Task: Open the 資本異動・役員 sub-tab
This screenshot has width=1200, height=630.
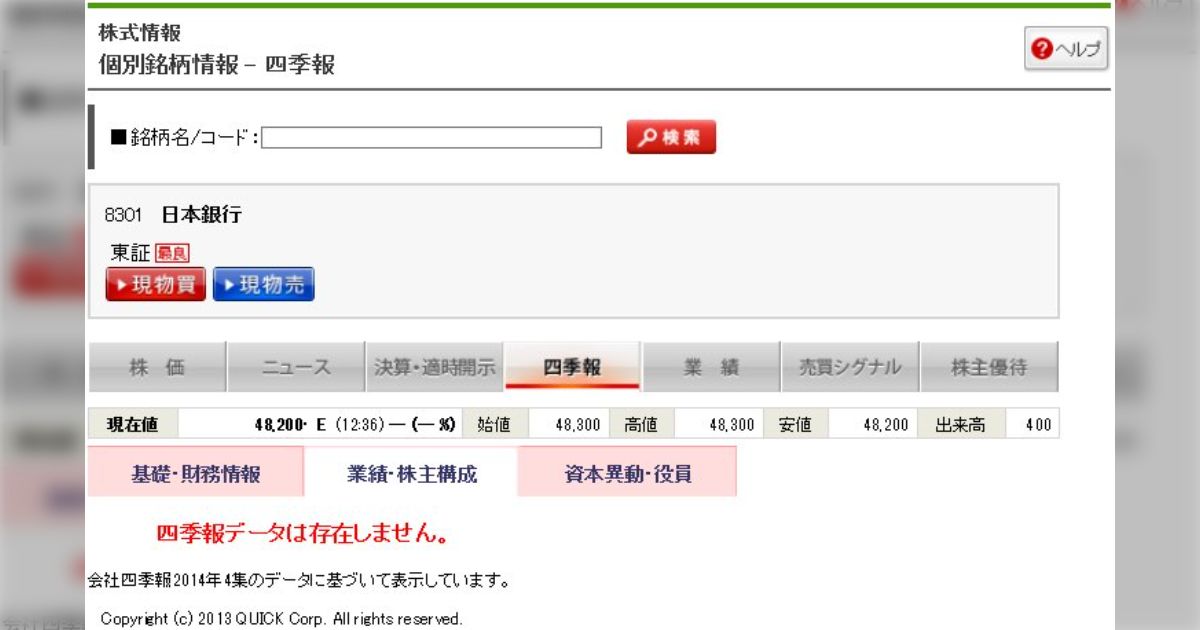Action: [x=627, y=474]
